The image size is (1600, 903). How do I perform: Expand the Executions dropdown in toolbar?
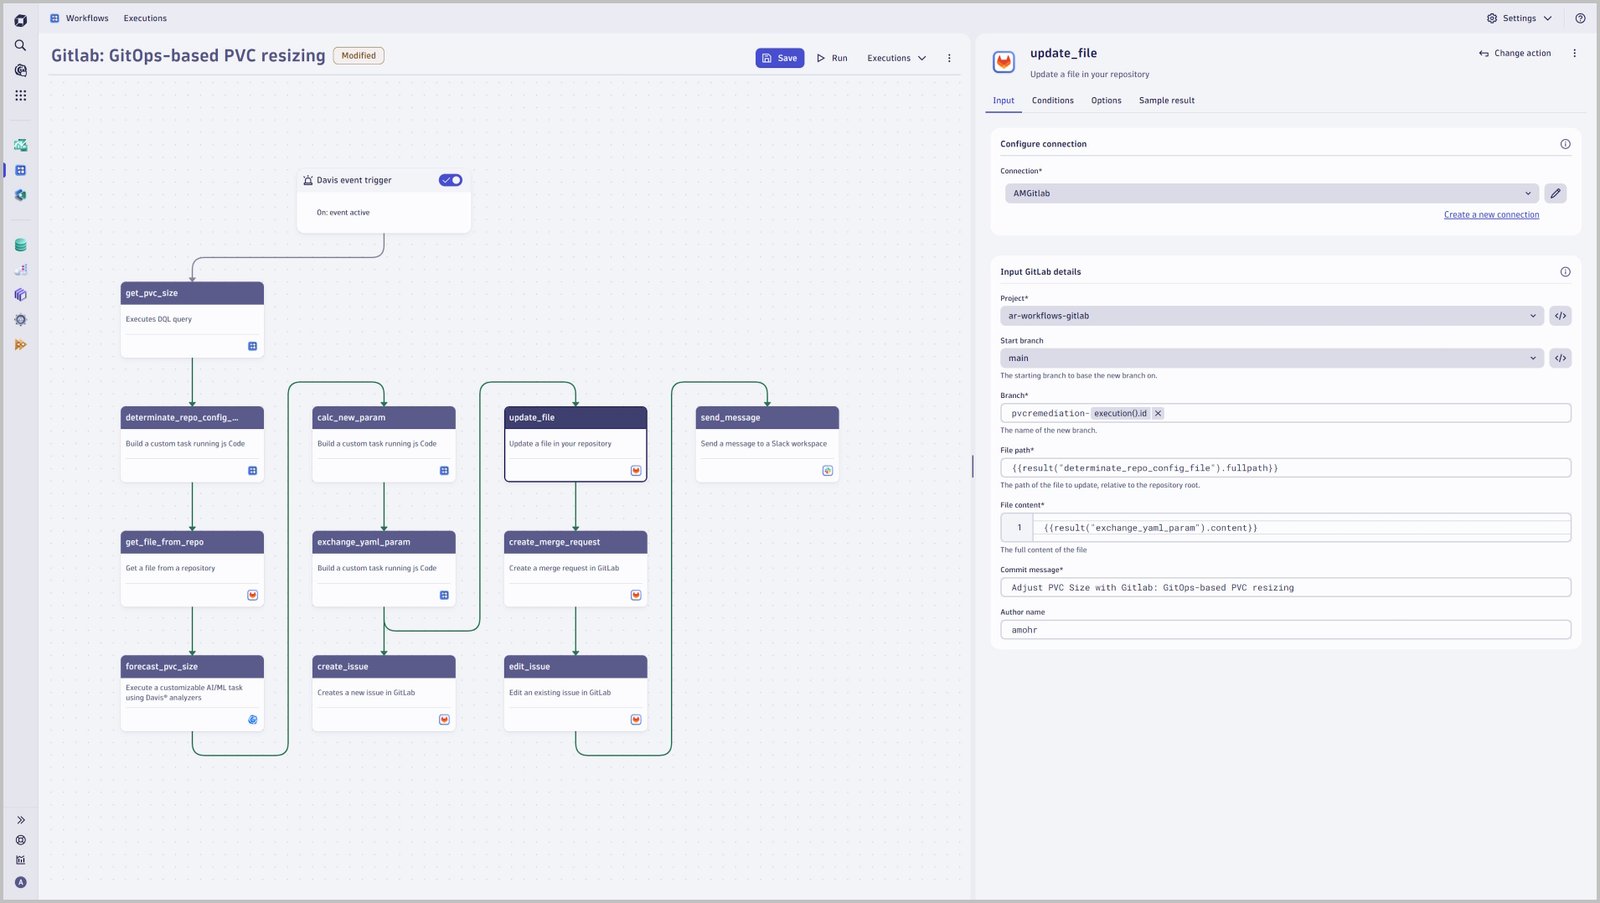[896, 58]
